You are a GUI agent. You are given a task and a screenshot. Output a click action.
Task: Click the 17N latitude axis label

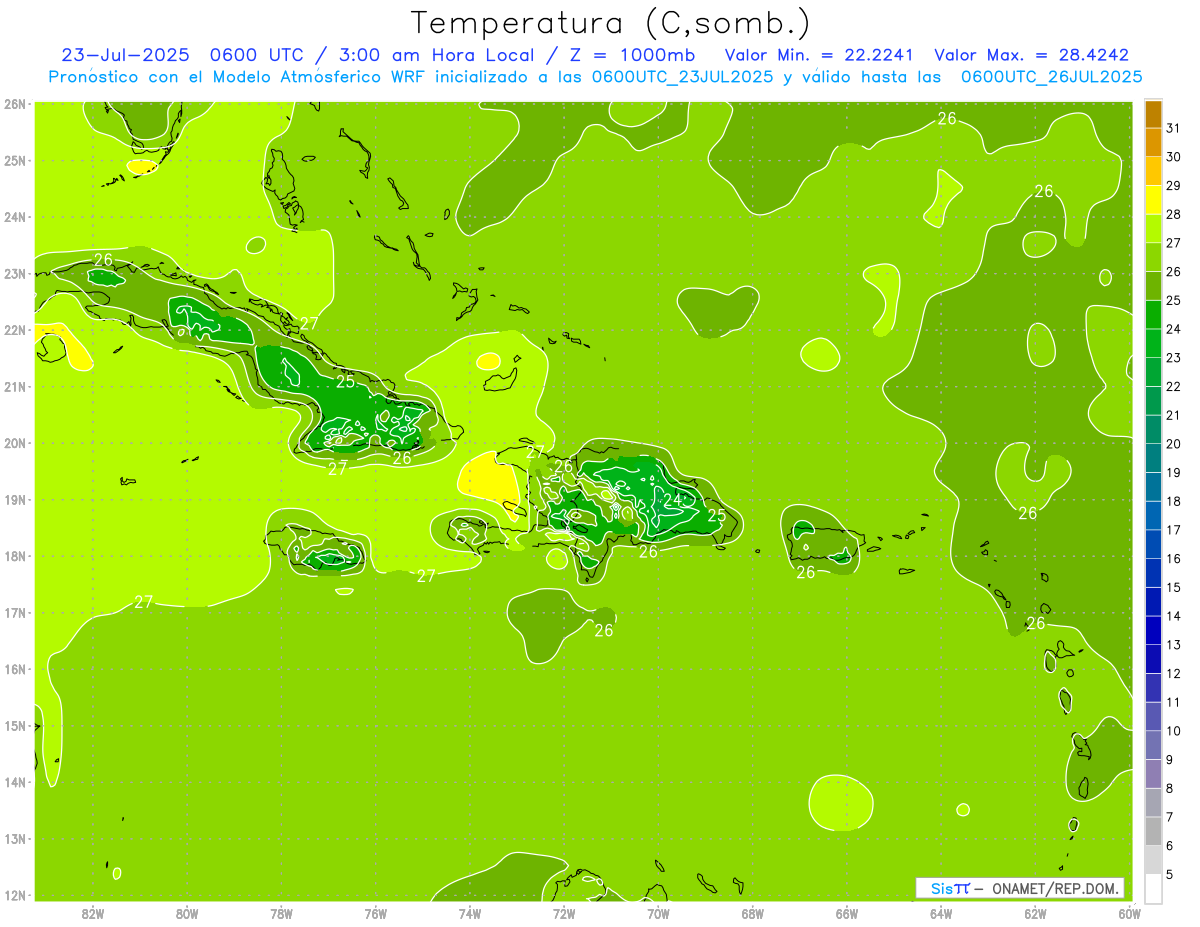[15, 612]
